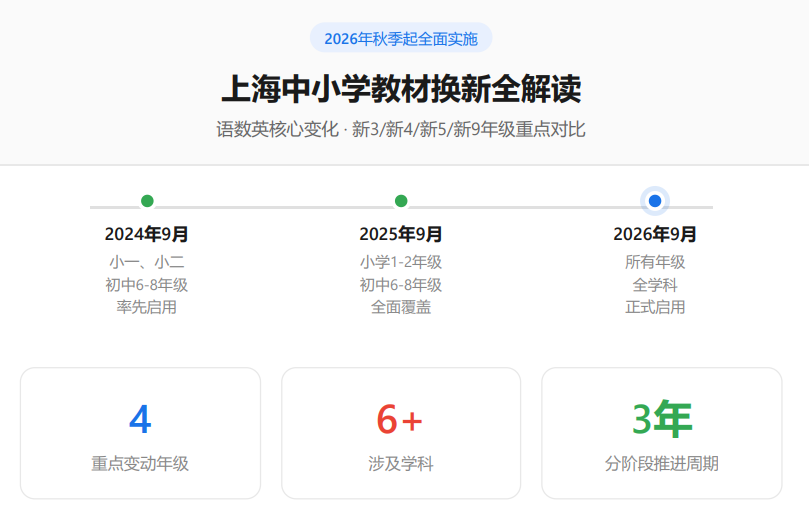This screenshot has height=510, width=809.
Task: Click the blue number 4
Action: click(x=140, y=419)
